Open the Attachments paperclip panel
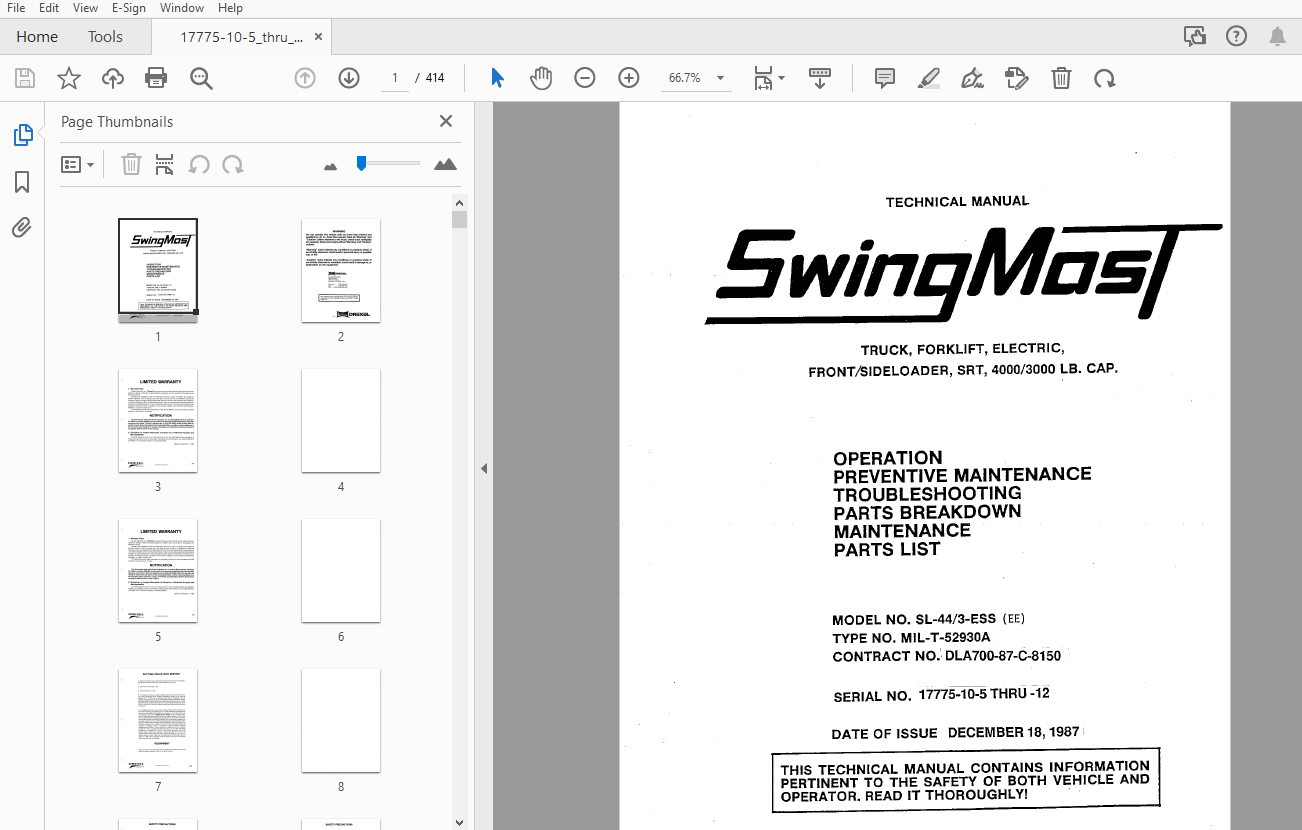The height and width of the screenshot is (830, 1302). [22, 227]
